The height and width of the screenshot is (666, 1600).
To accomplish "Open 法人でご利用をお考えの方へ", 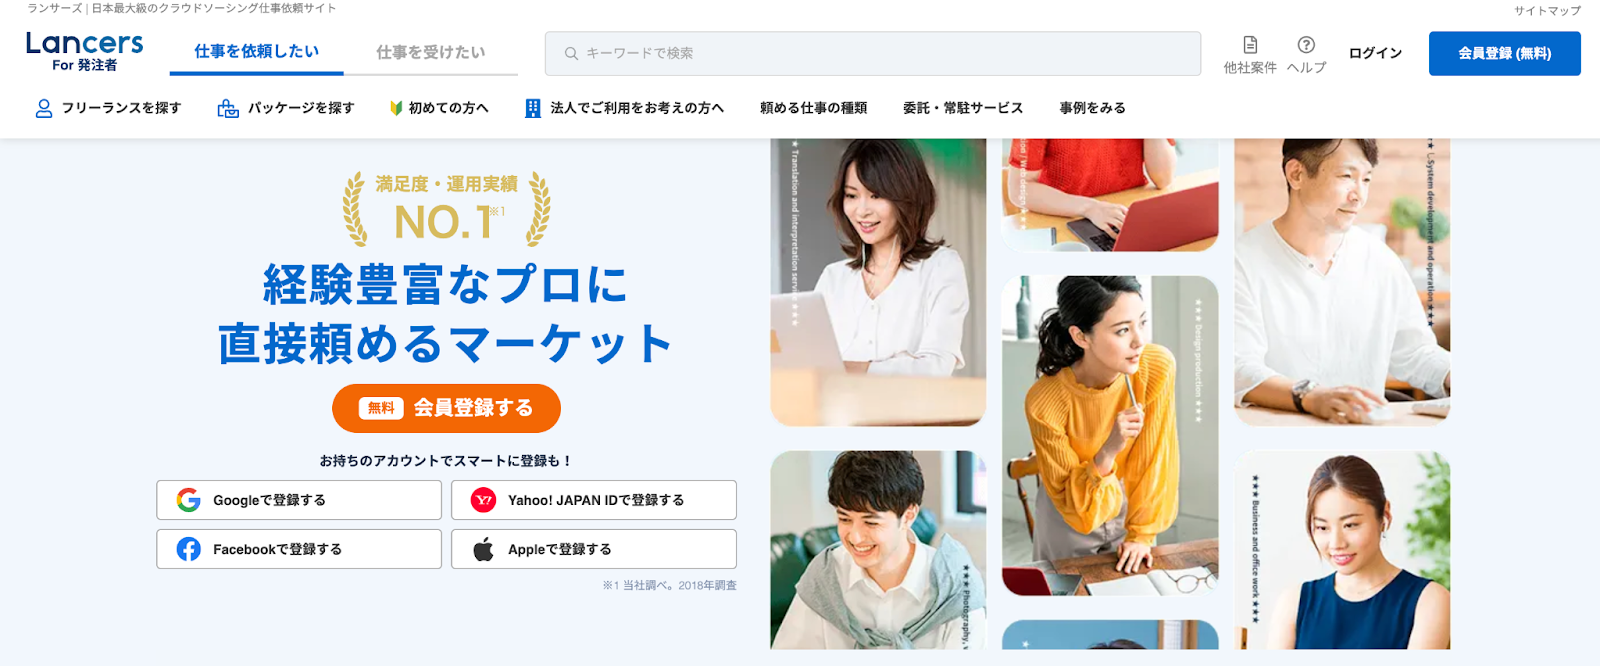I will point(624,108).
